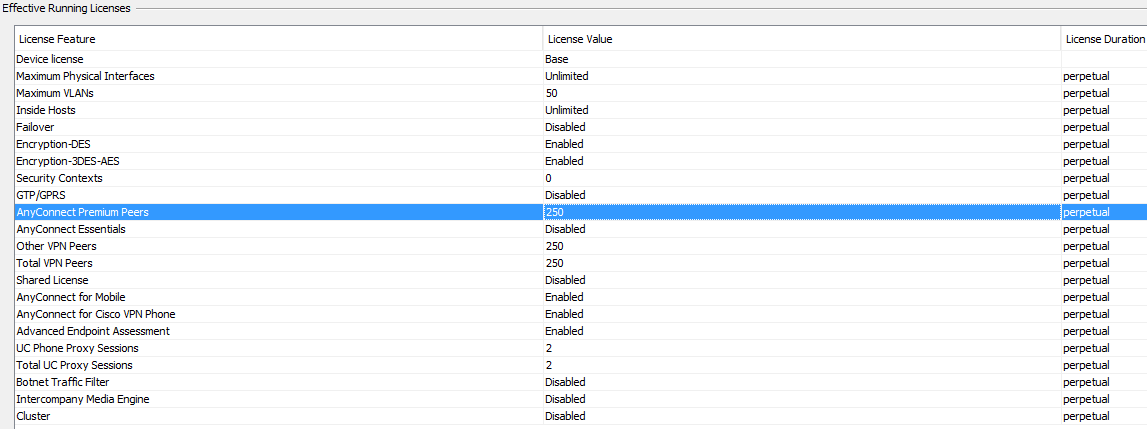This screenshot has height=429, width=1147.
Task: Click perpetual duration for Maximum Physical Interfaces
Action: [x=1086, y=76]
